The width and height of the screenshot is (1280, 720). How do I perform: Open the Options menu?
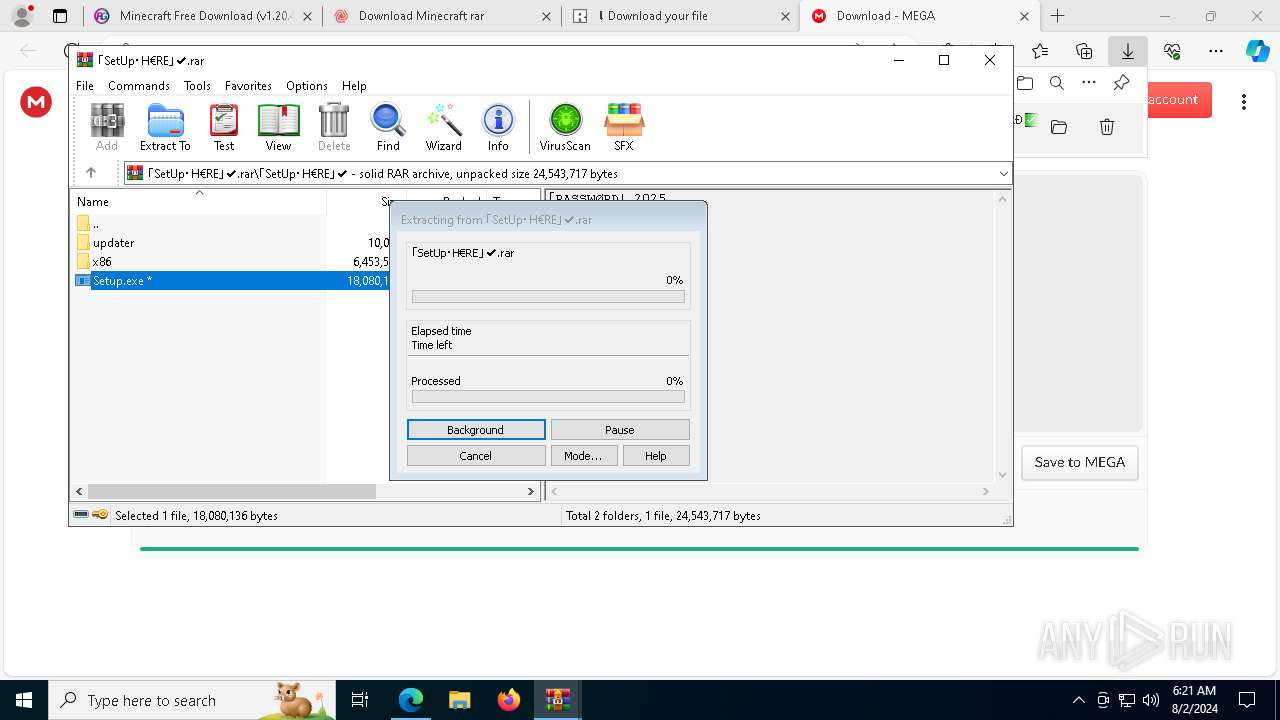(x=307, y=86)
